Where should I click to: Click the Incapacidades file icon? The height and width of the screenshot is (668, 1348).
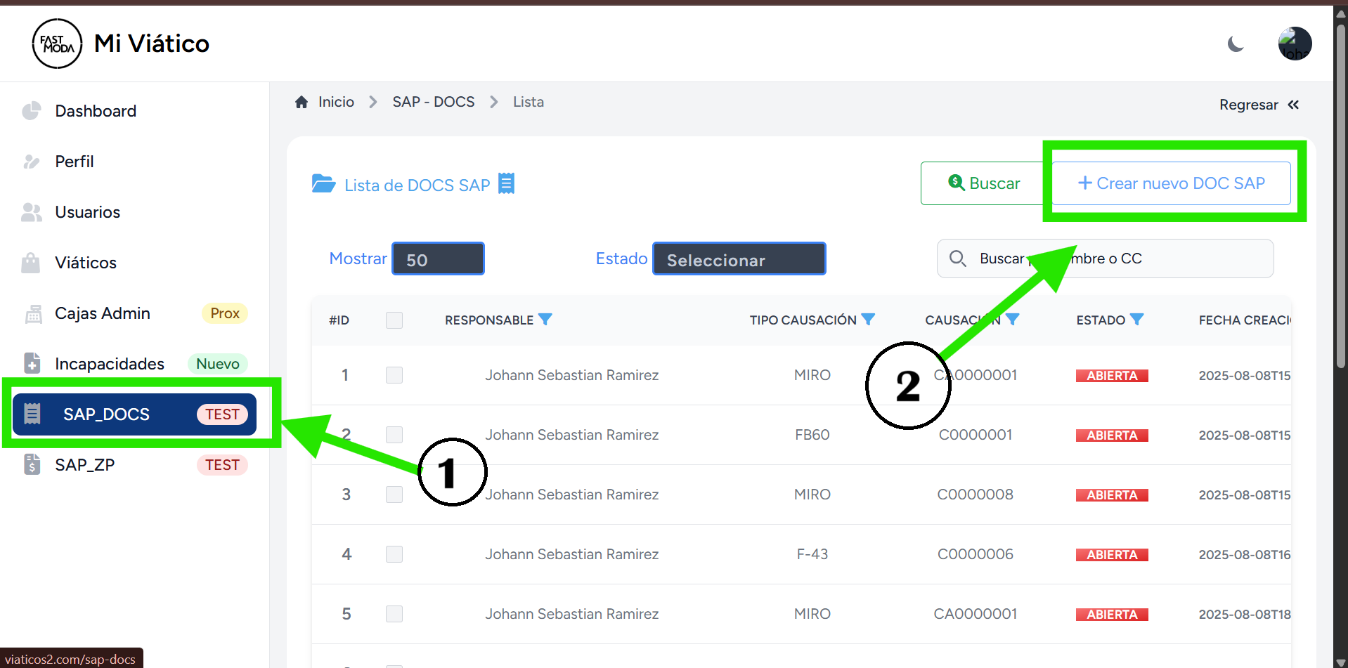point(31,364)
